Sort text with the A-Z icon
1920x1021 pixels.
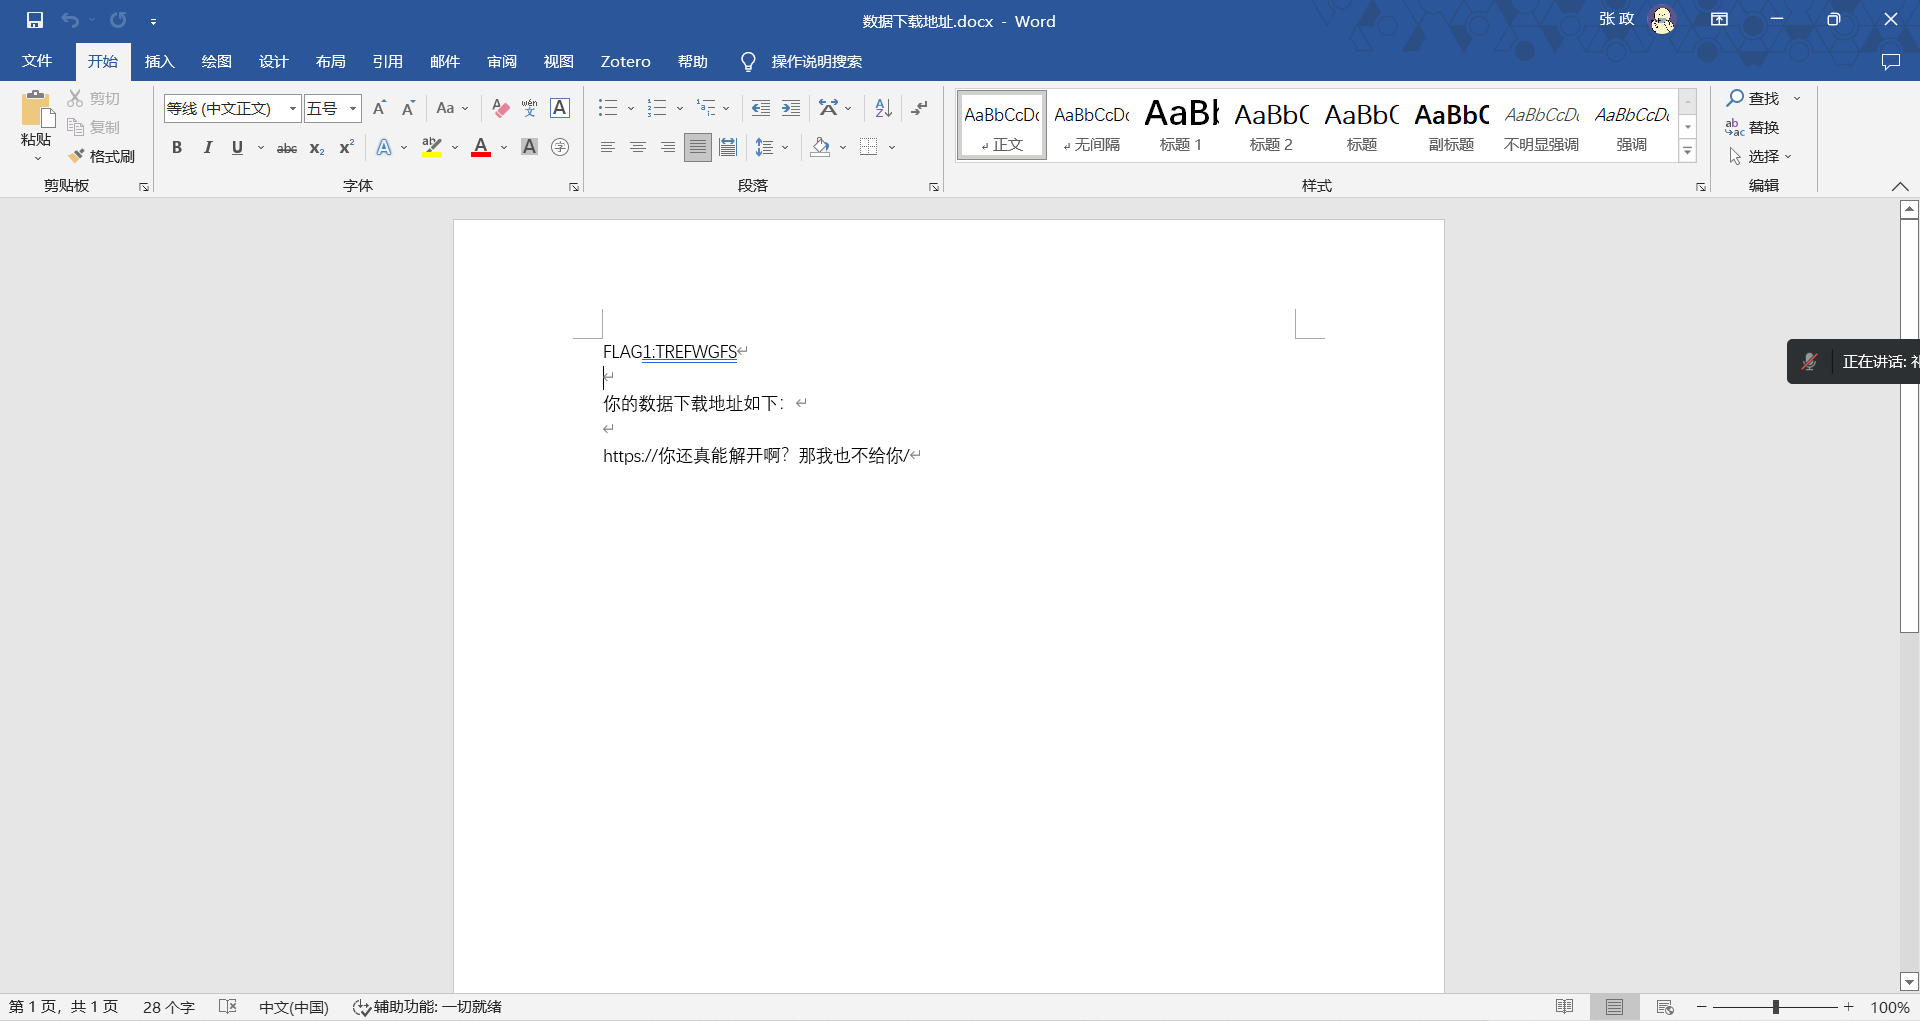point(883,108)
